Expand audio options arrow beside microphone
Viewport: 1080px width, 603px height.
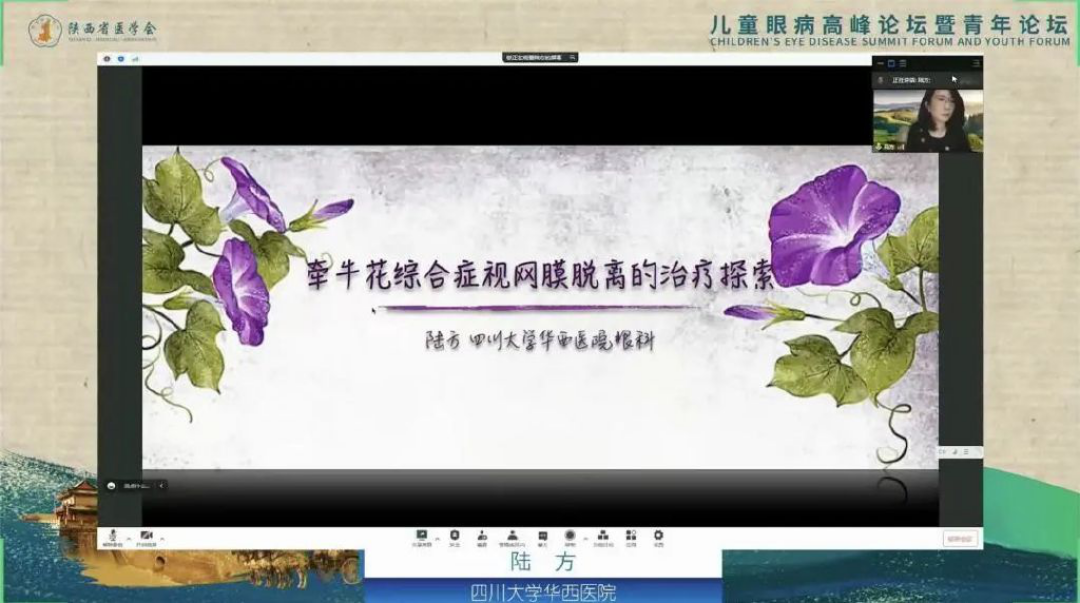pos(128,536)
